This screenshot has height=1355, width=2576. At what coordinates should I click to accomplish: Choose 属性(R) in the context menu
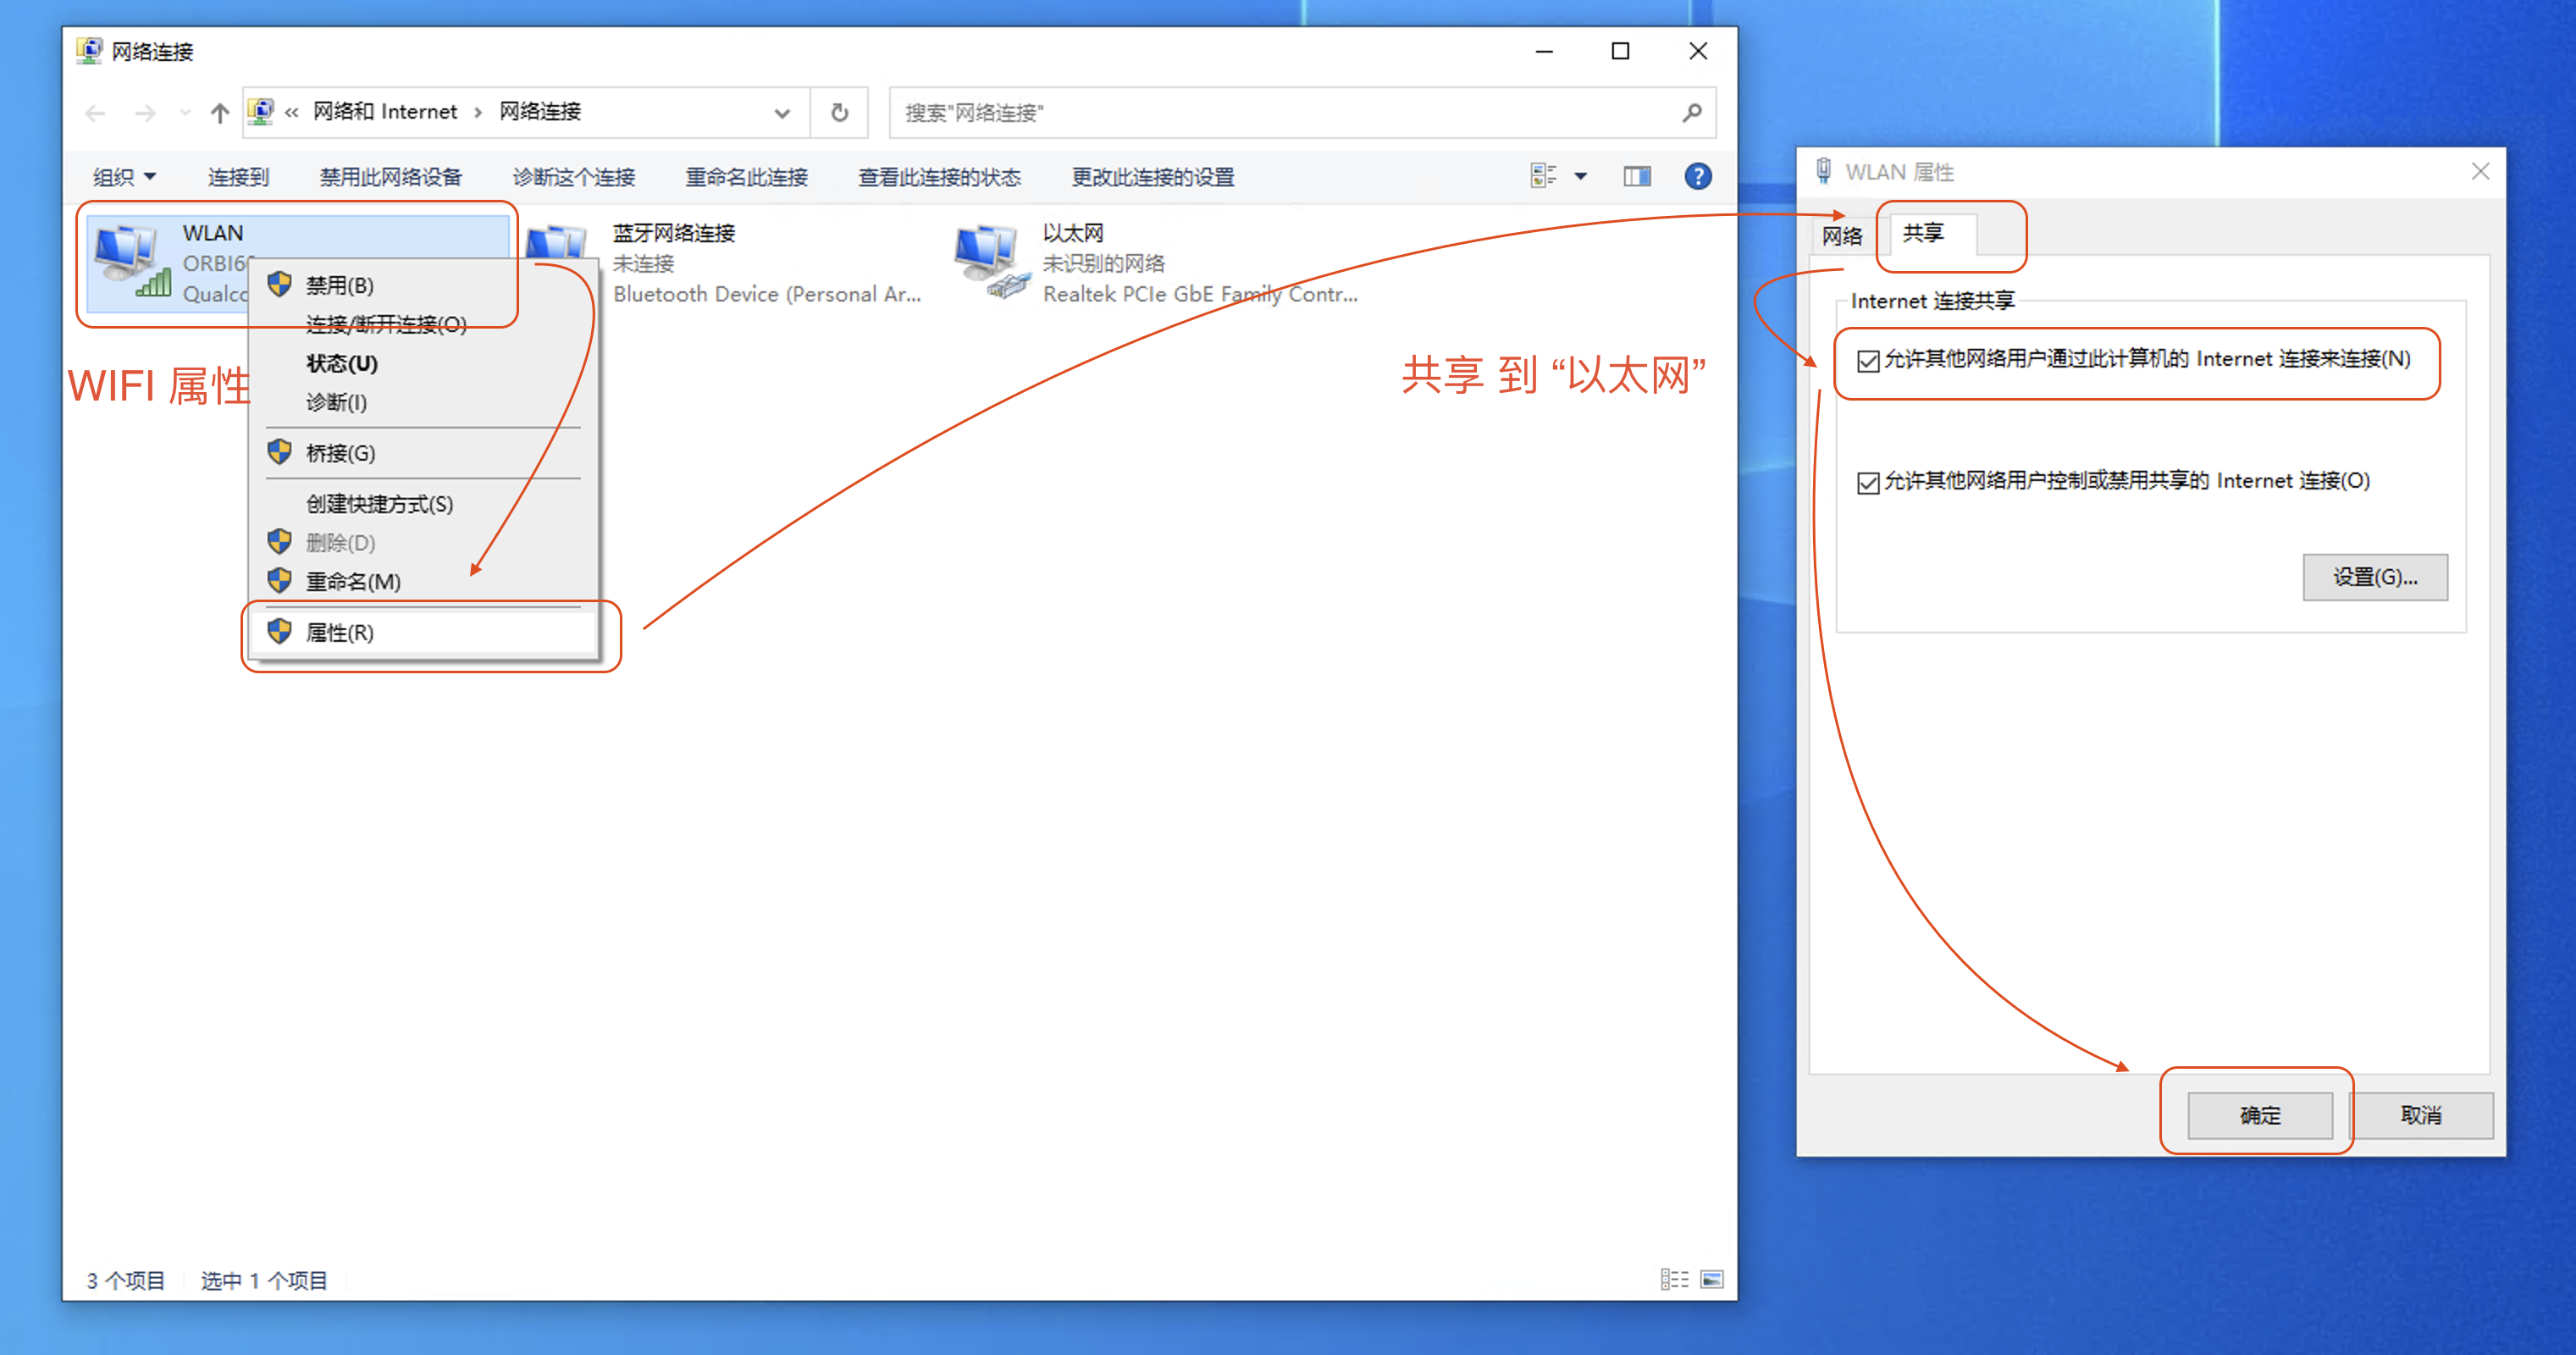[340, 632]
